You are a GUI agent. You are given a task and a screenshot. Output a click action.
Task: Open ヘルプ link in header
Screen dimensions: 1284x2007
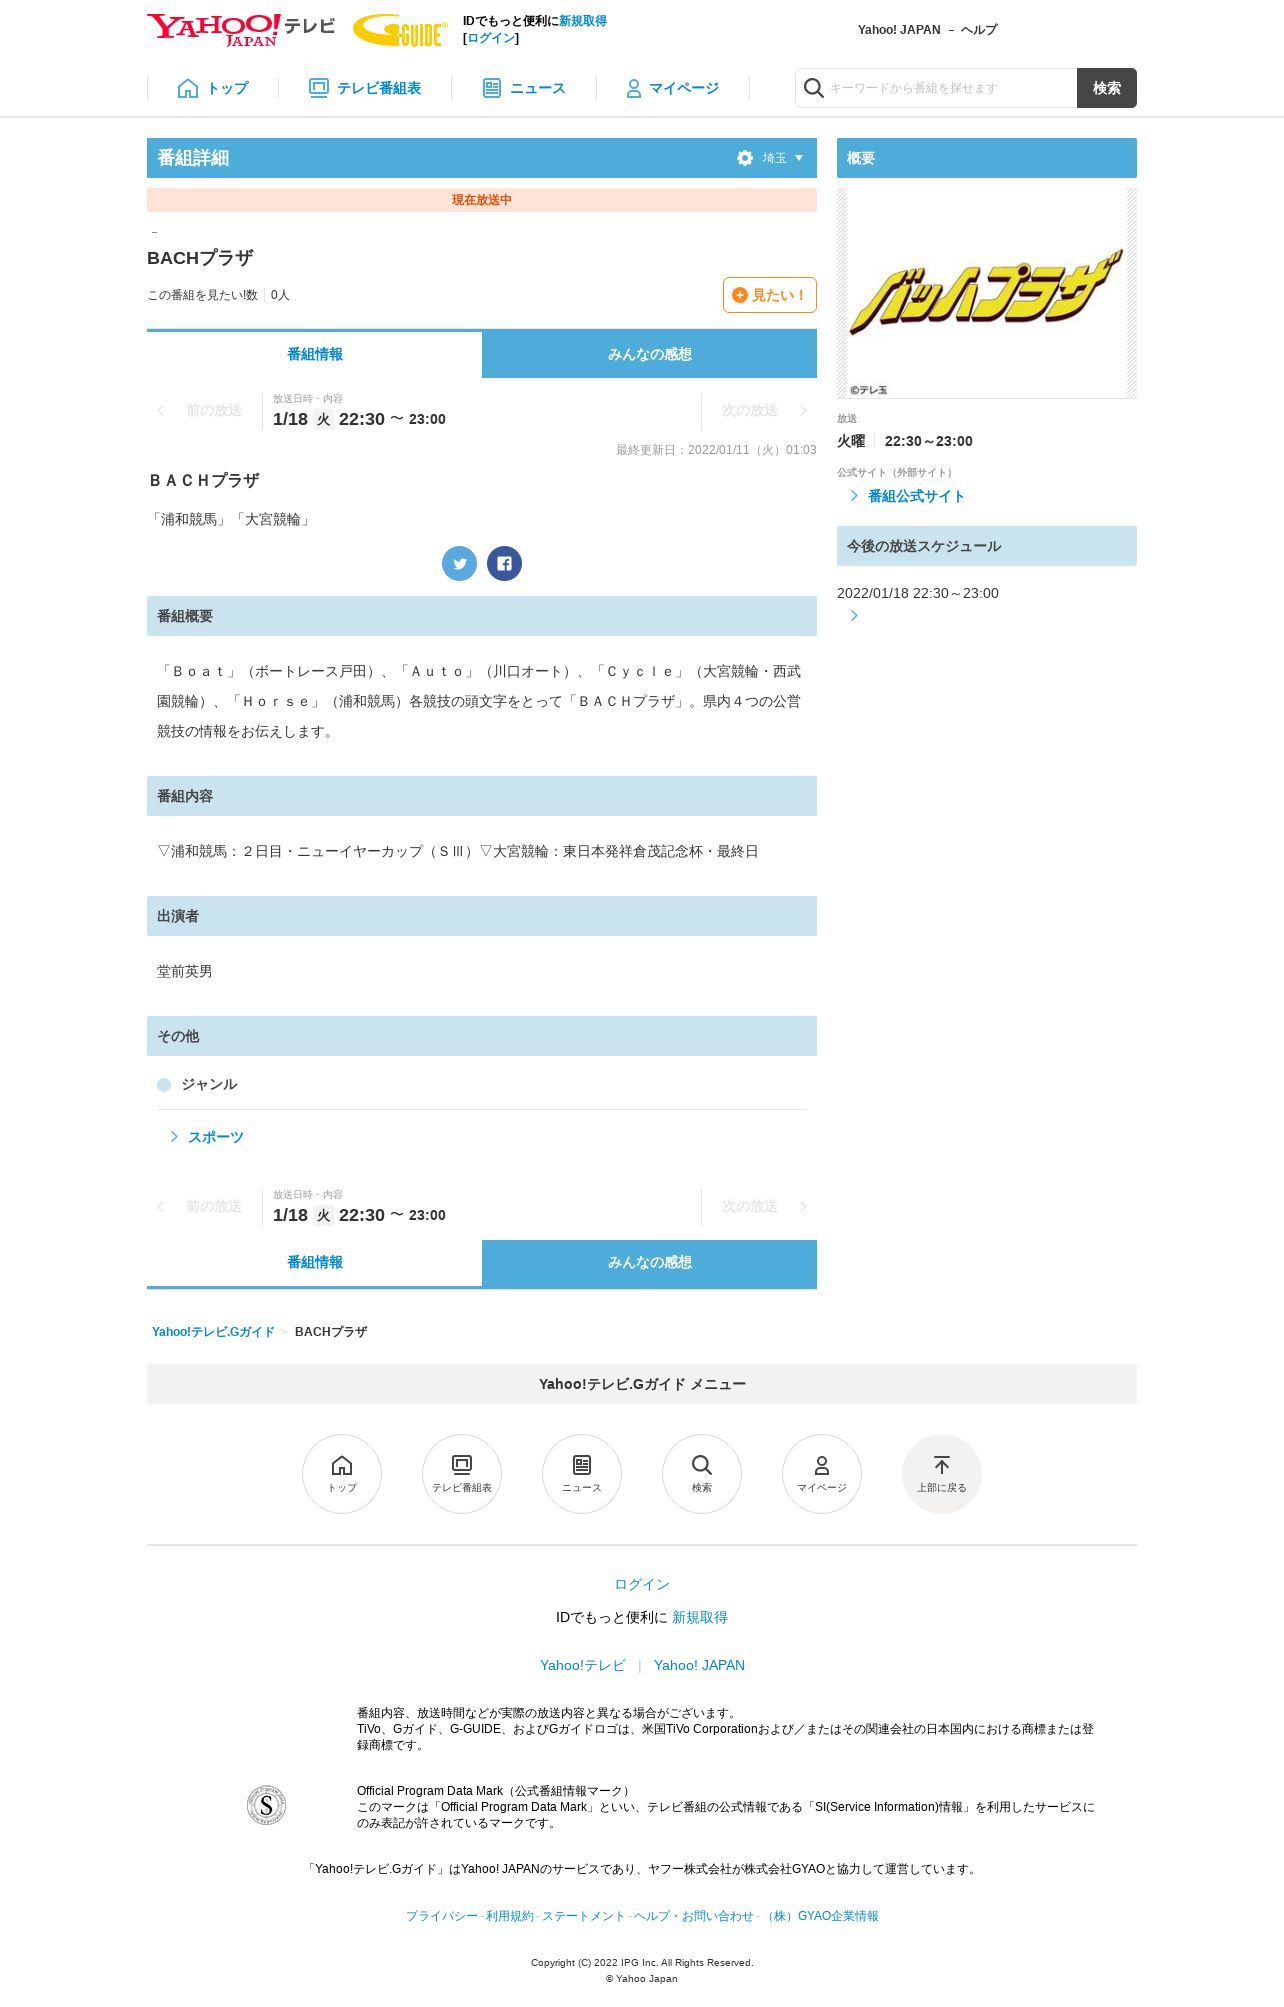pos(979,30)
